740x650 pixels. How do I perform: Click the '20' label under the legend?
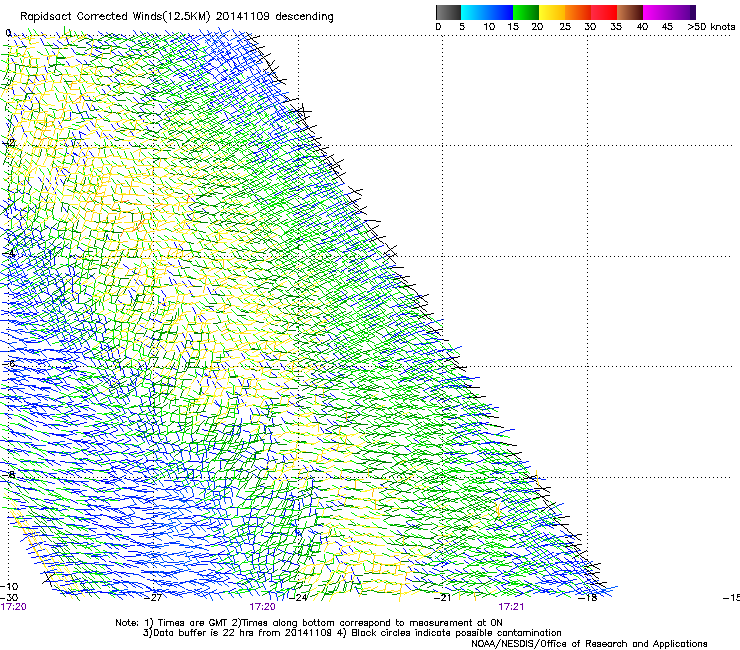click(x=537, y=27)
